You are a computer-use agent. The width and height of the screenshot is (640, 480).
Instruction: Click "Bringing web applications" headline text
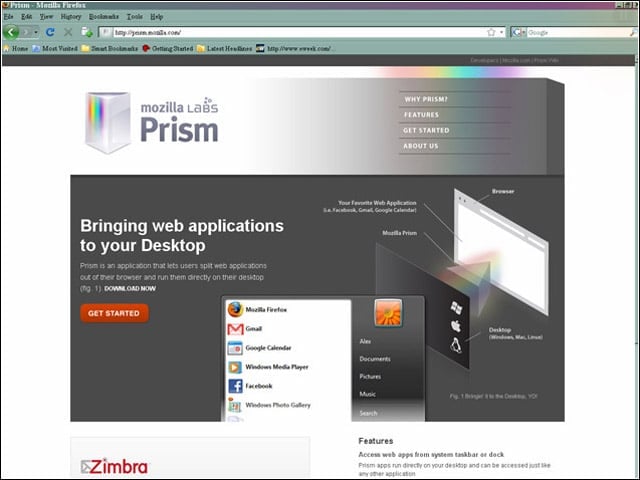point(182,226)
